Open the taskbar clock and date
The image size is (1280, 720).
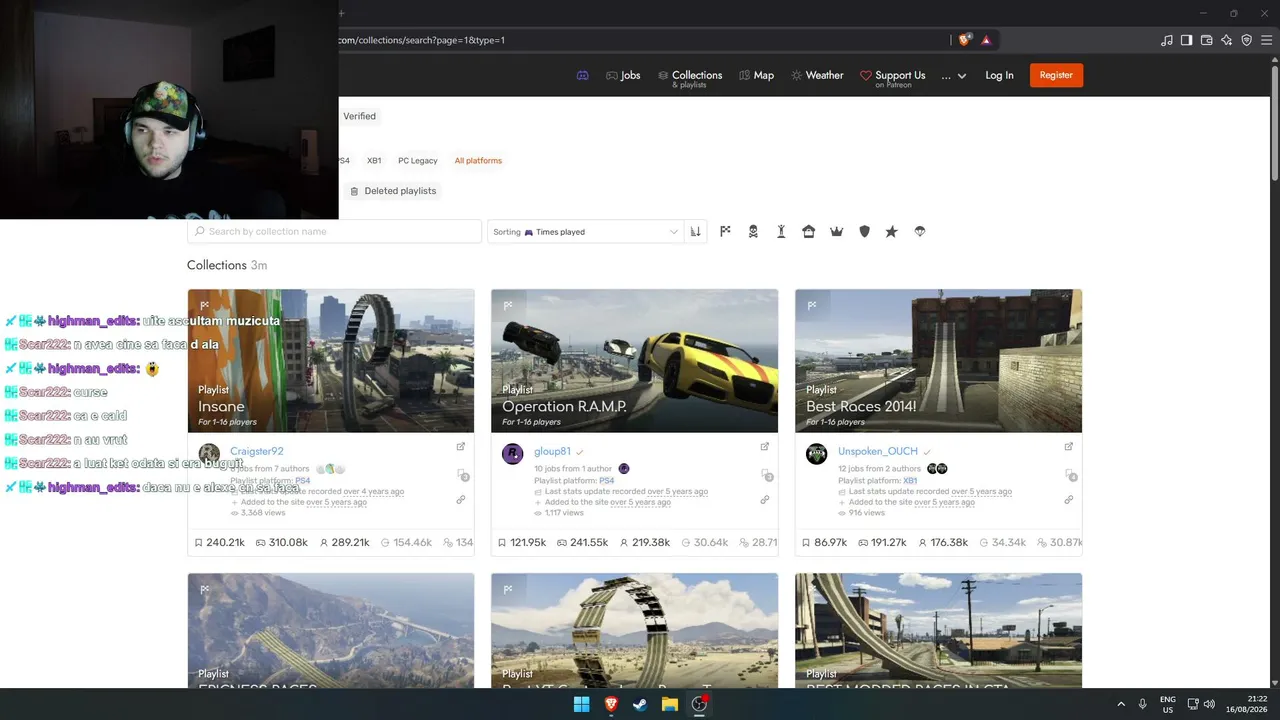[1249, 704]
